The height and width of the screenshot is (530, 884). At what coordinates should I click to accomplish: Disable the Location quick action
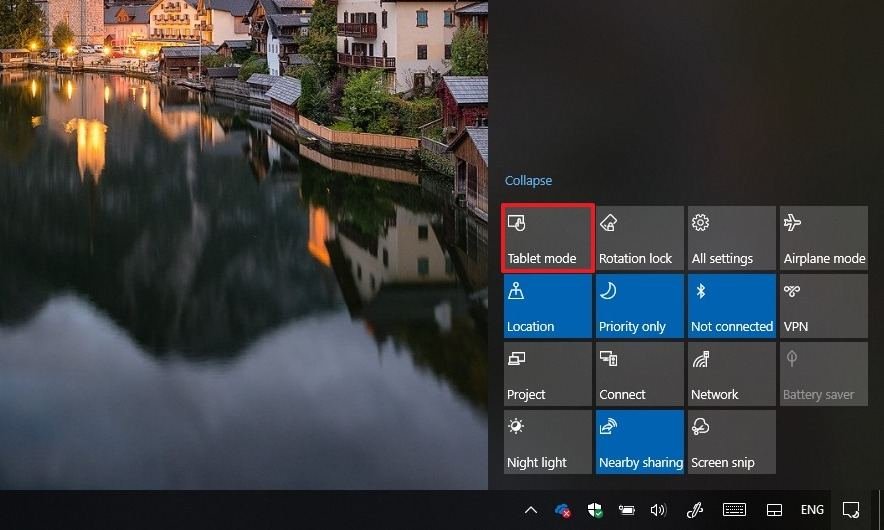[x=548, y=306]
